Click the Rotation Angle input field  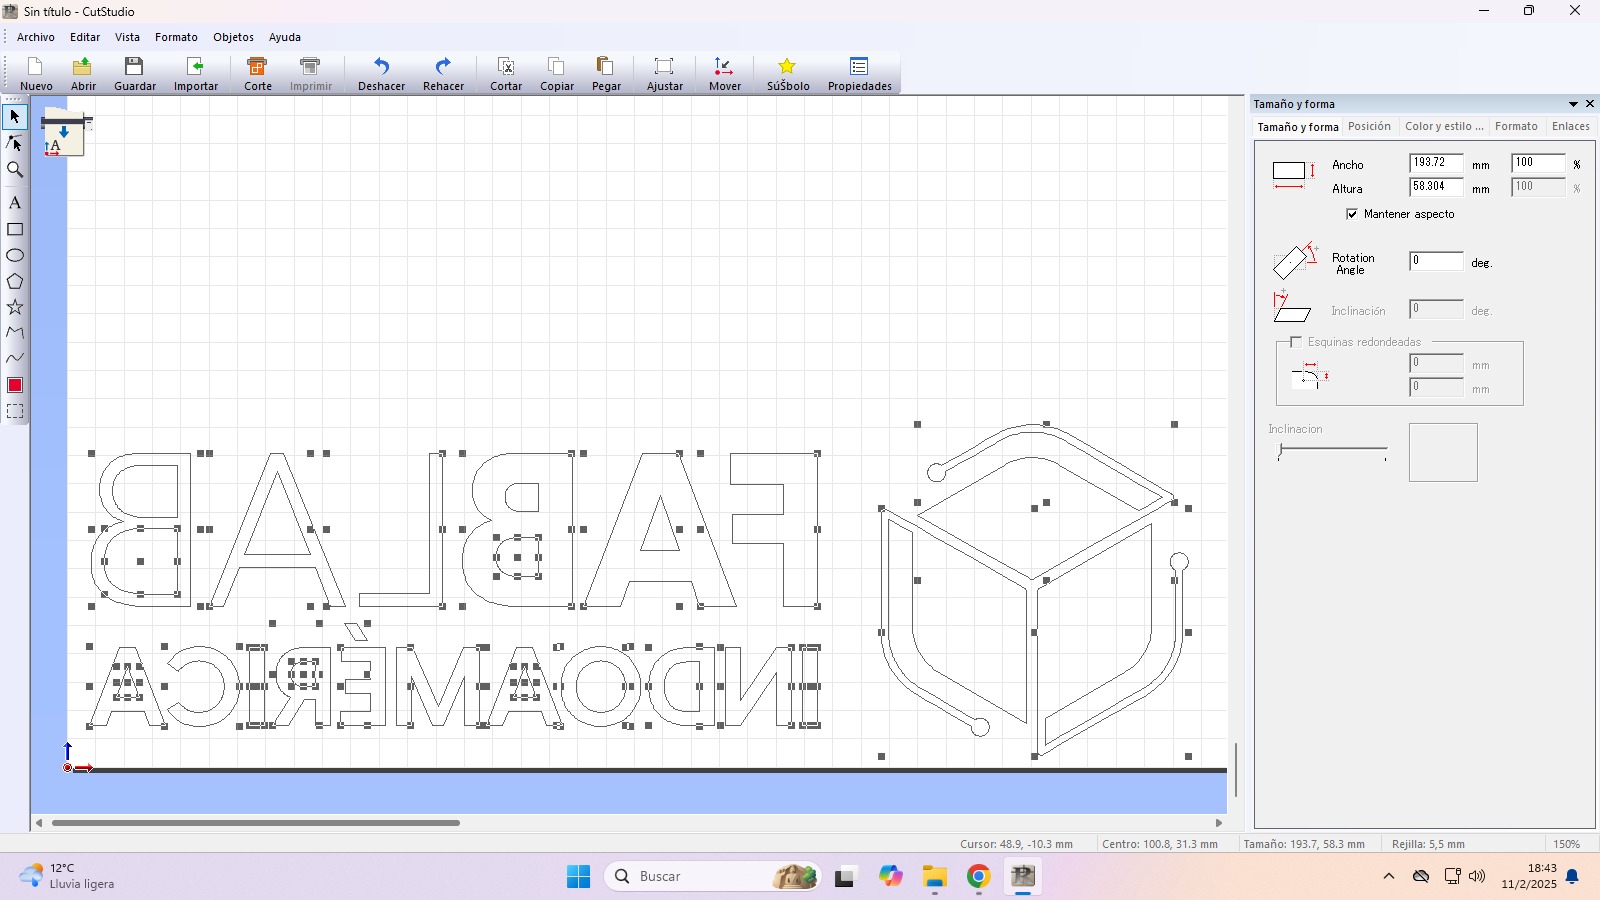click(1436, 261)
